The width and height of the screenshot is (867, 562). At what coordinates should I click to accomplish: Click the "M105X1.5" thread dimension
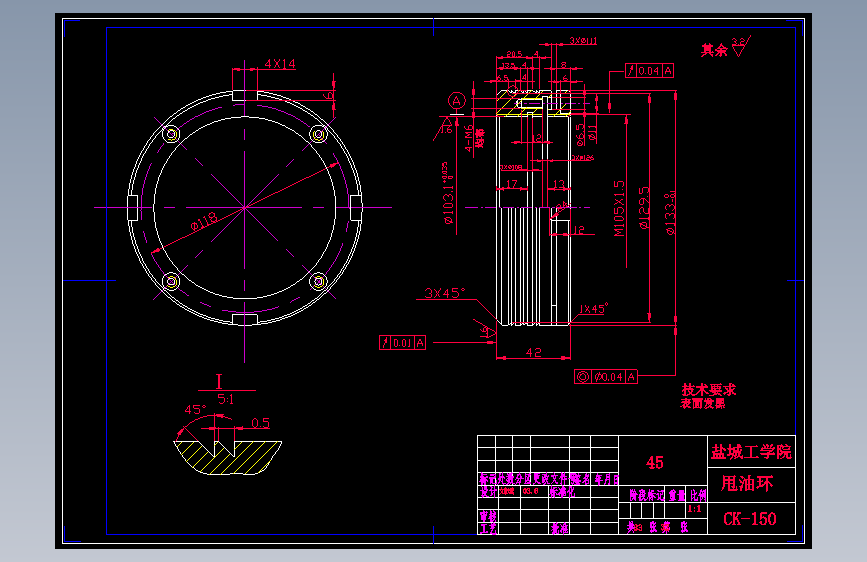click(619, 208)
